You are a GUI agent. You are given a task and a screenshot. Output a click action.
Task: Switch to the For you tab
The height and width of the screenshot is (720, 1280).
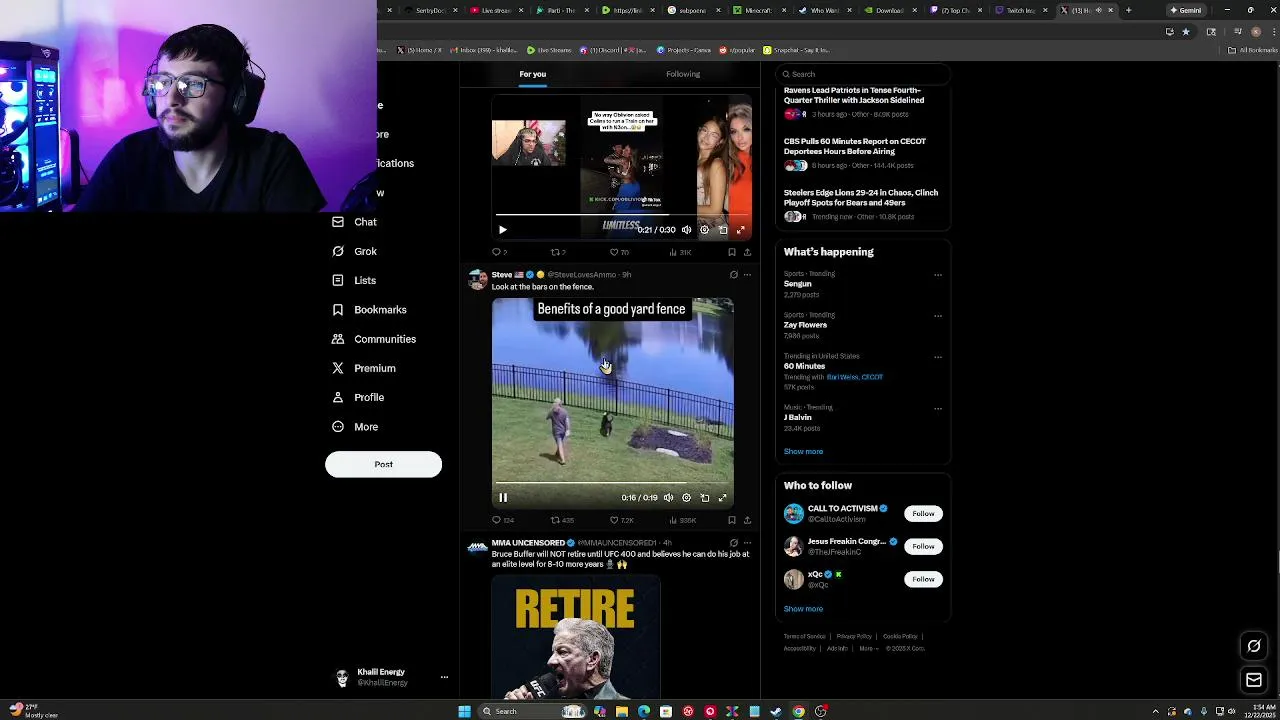point(532,74)
